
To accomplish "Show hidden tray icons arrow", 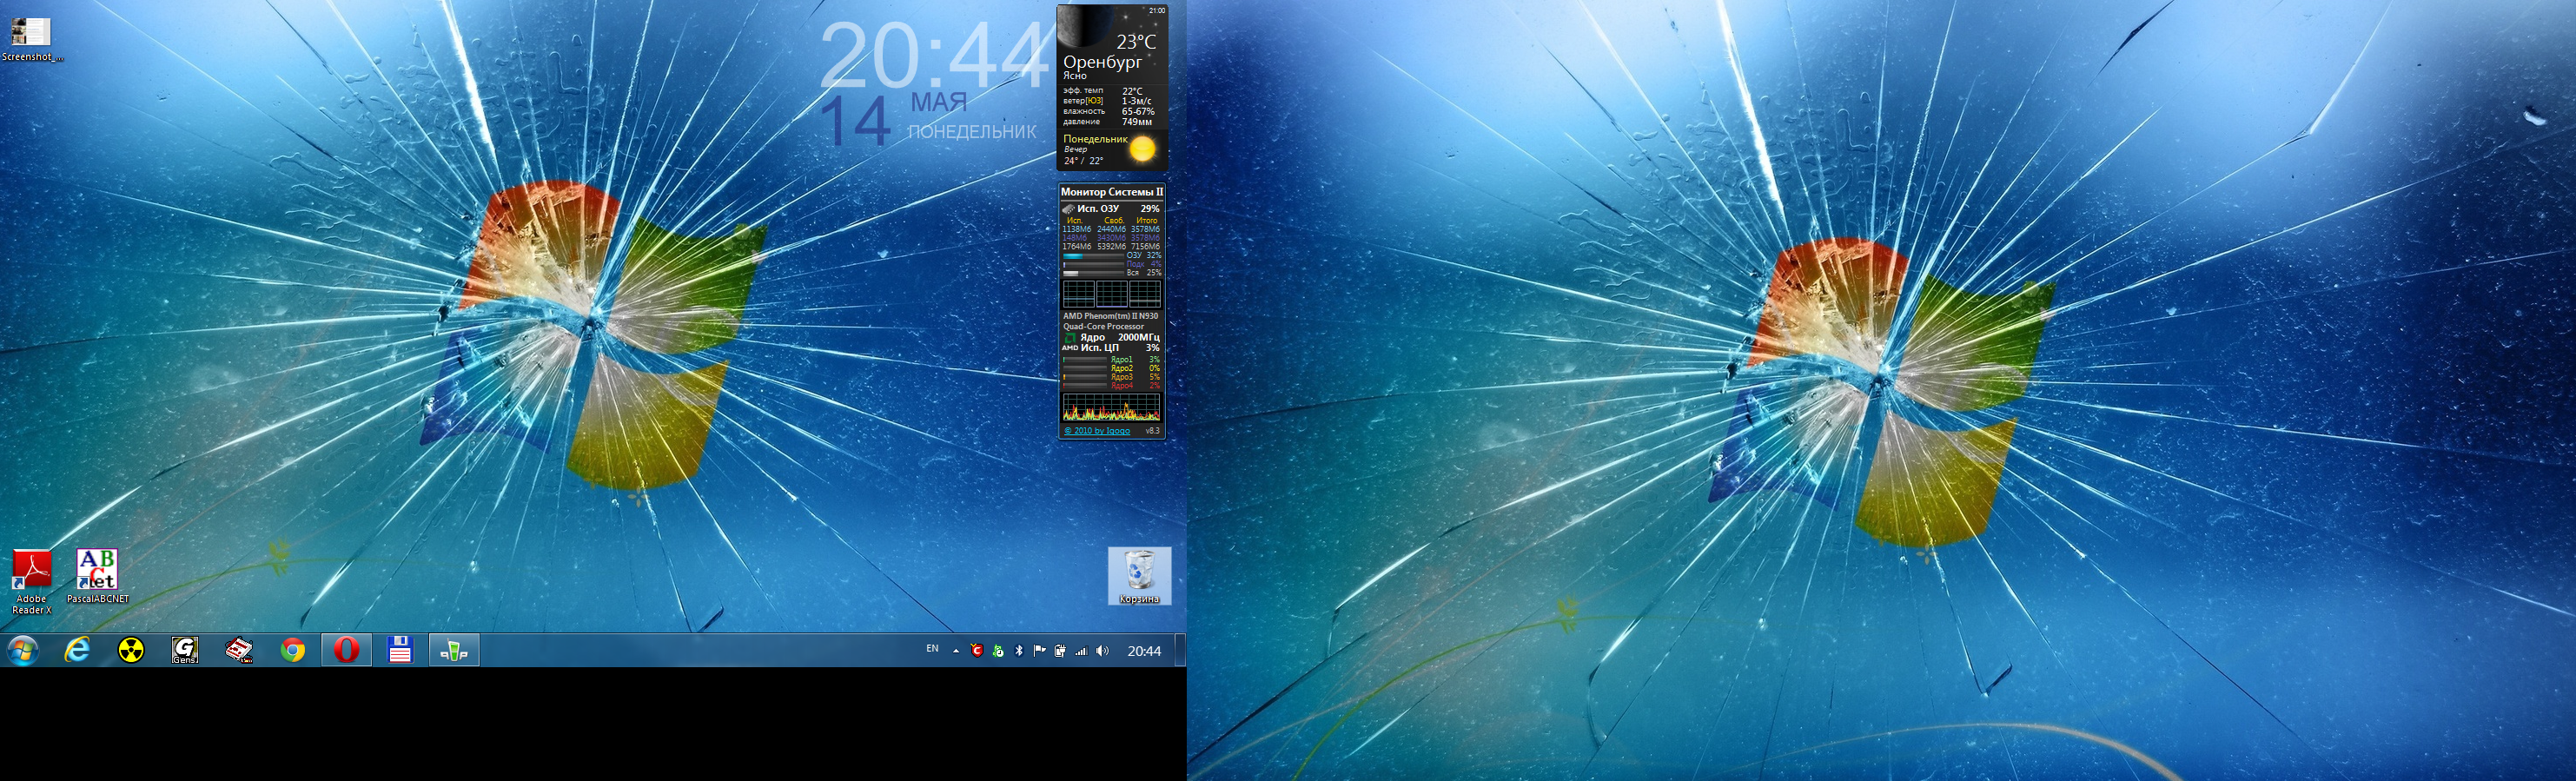I will (x=955, y=651).
